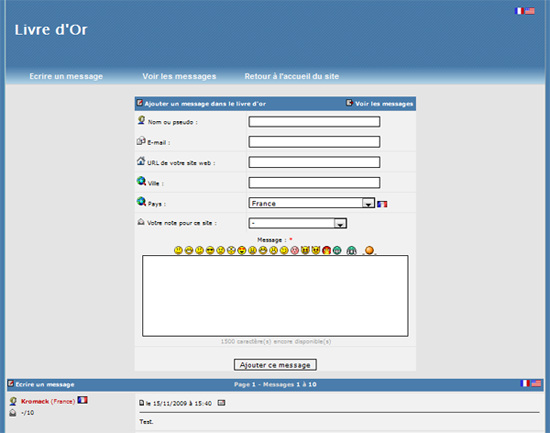Switch to English via the header US flag
This screenshot has width=550, height=433.
[x=530, y=11]
